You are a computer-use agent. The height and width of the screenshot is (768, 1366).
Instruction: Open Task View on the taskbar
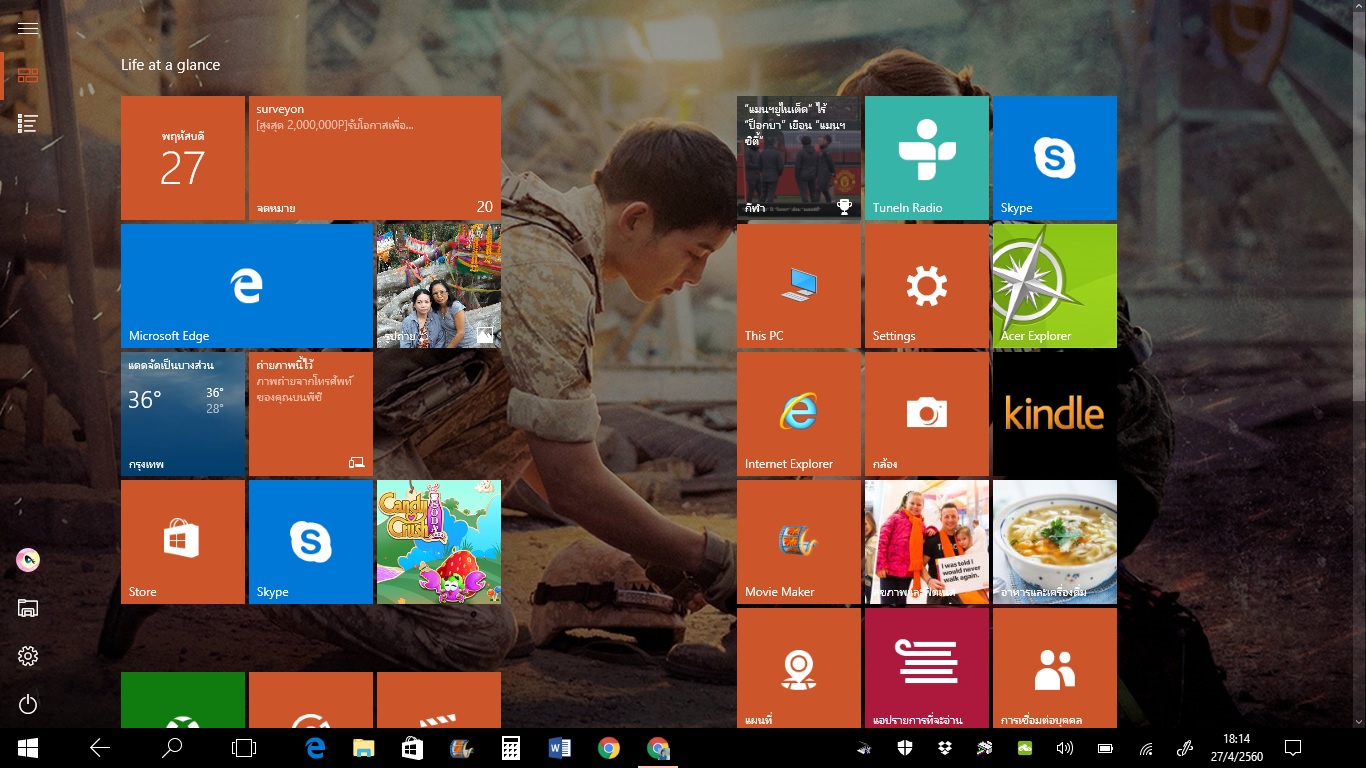click(x=244, y=748)
